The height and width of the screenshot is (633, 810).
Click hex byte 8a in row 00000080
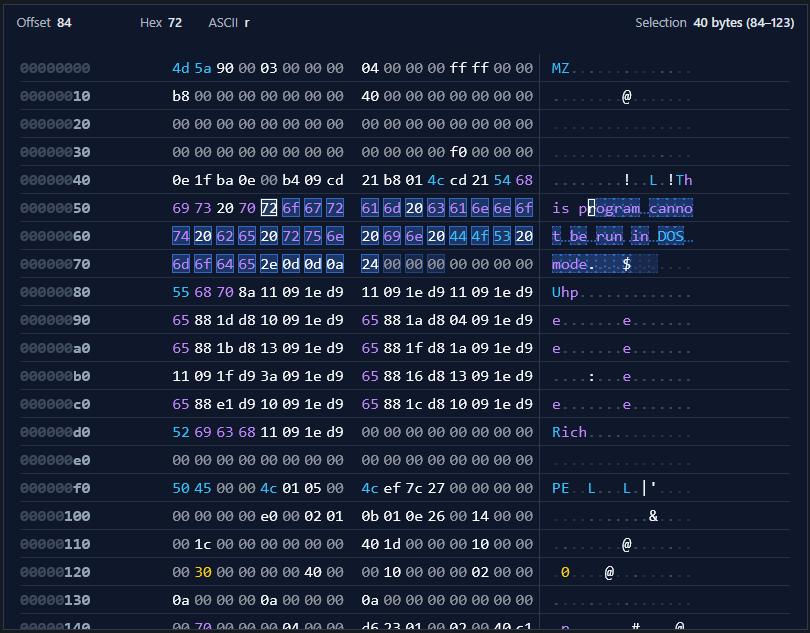(x=247, y=292)
